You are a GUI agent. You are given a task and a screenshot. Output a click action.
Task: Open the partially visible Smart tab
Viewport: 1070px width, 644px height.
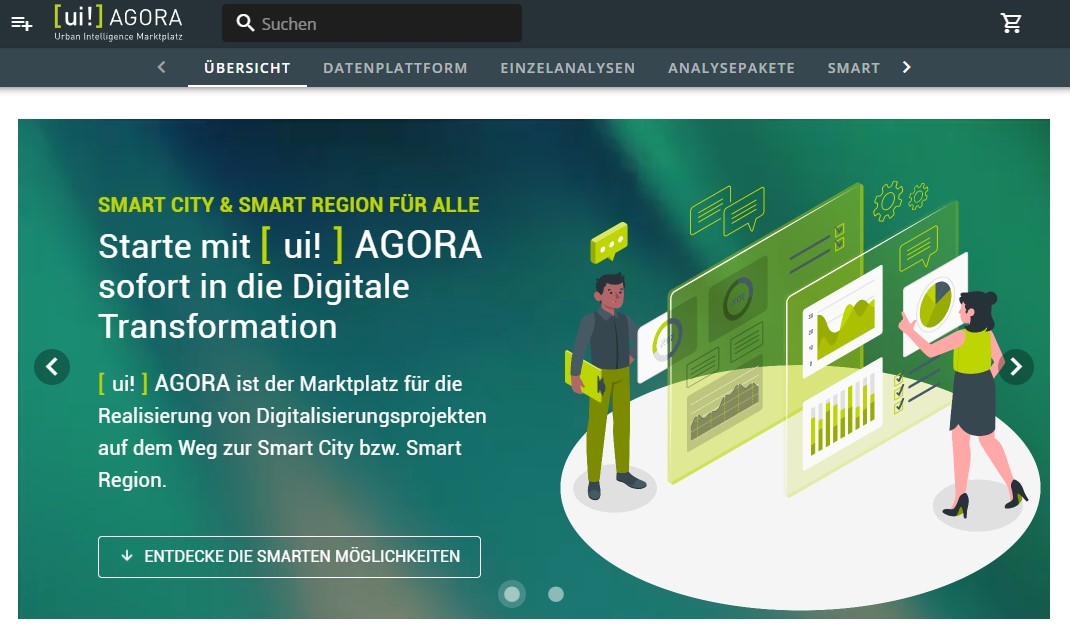tap(853, 68)
